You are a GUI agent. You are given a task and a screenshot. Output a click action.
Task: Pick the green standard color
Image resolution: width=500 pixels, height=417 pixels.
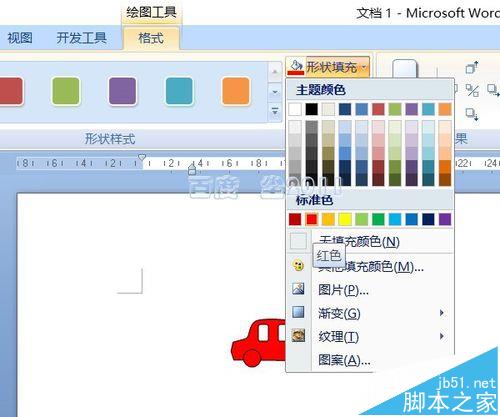[378, 219]
